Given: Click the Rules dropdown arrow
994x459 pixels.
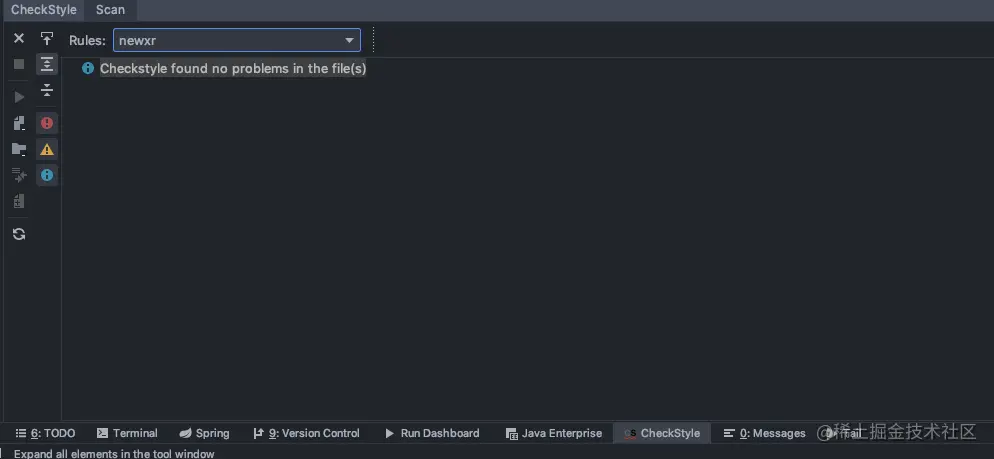Looking at the screenshot, I should point(349,41).
